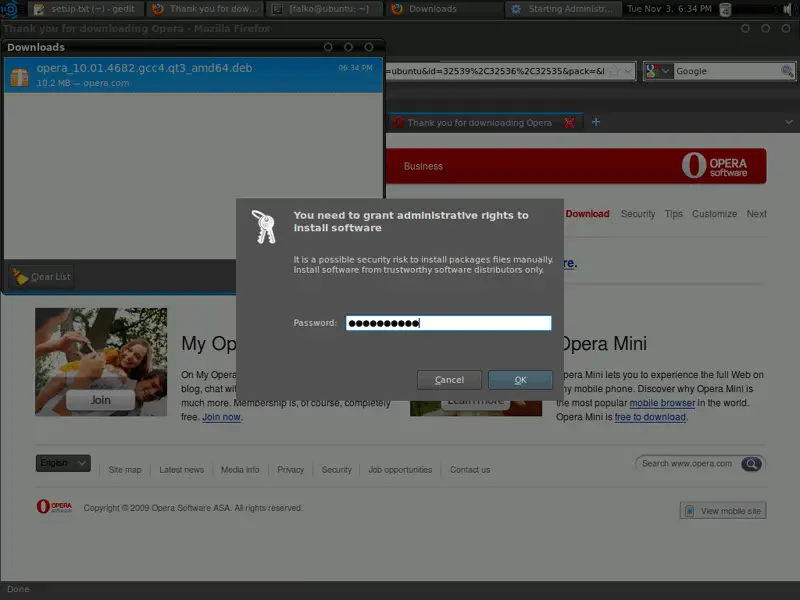
Task: Click the Clear List button in Downloads
Action: [x=41, y=277]
